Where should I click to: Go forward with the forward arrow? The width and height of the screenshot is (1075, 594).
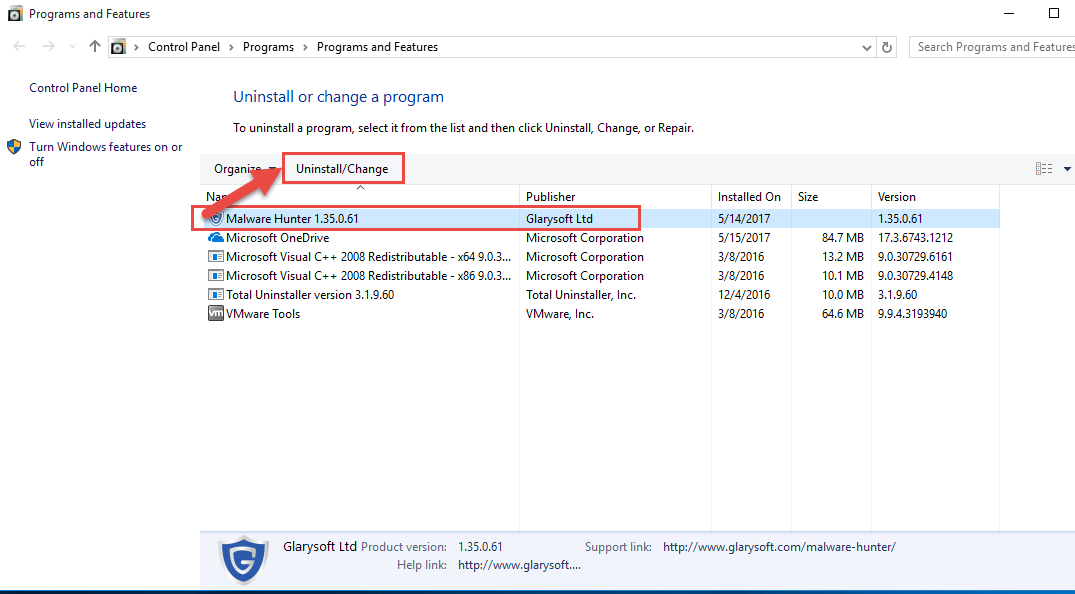(x=48, y=47)
